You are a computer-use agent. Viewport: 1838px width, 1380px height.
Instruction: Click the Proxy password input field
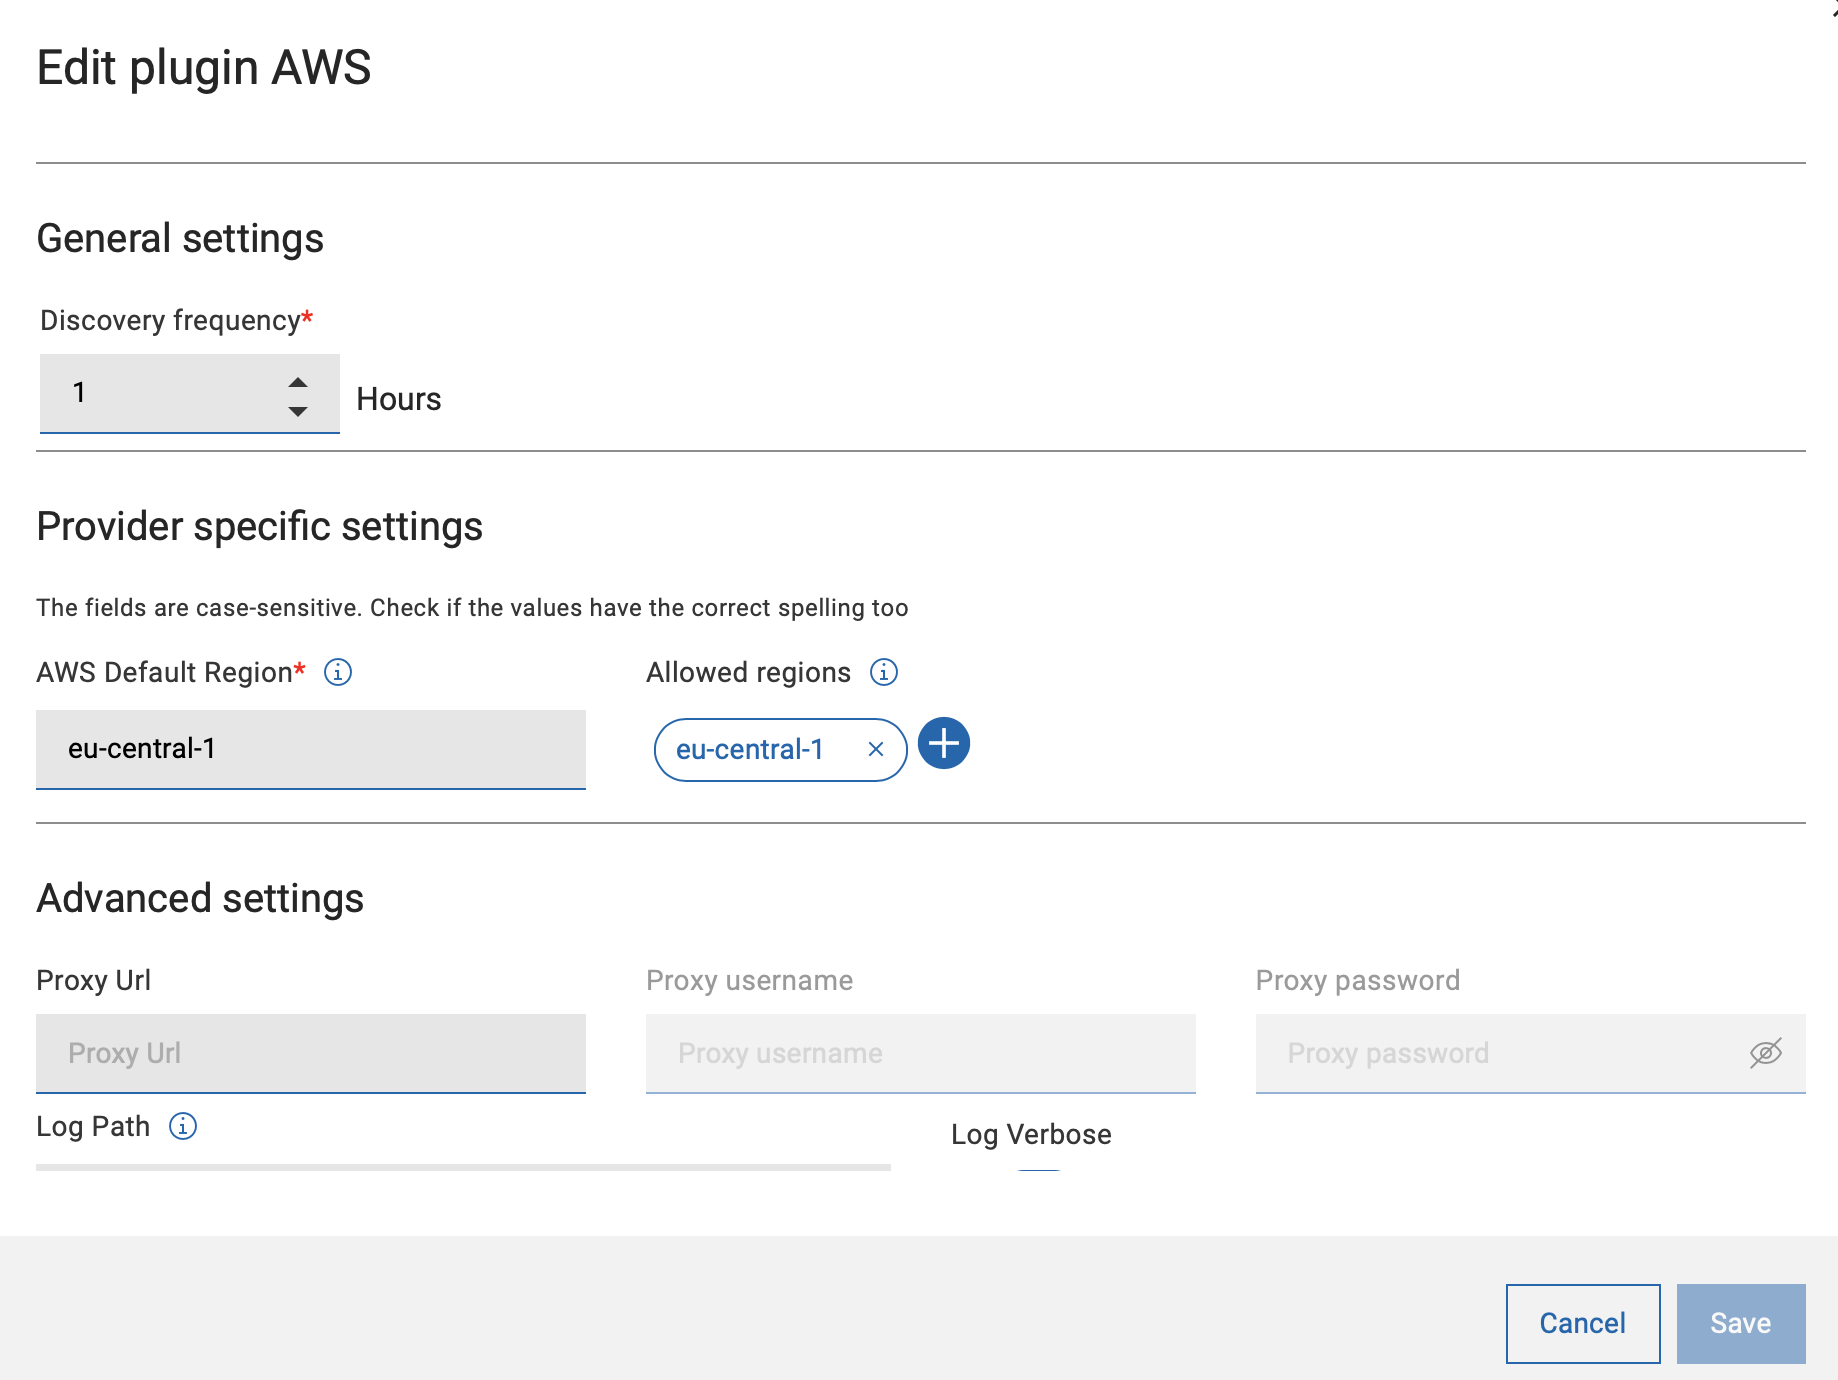(x=1500, y=1053)
